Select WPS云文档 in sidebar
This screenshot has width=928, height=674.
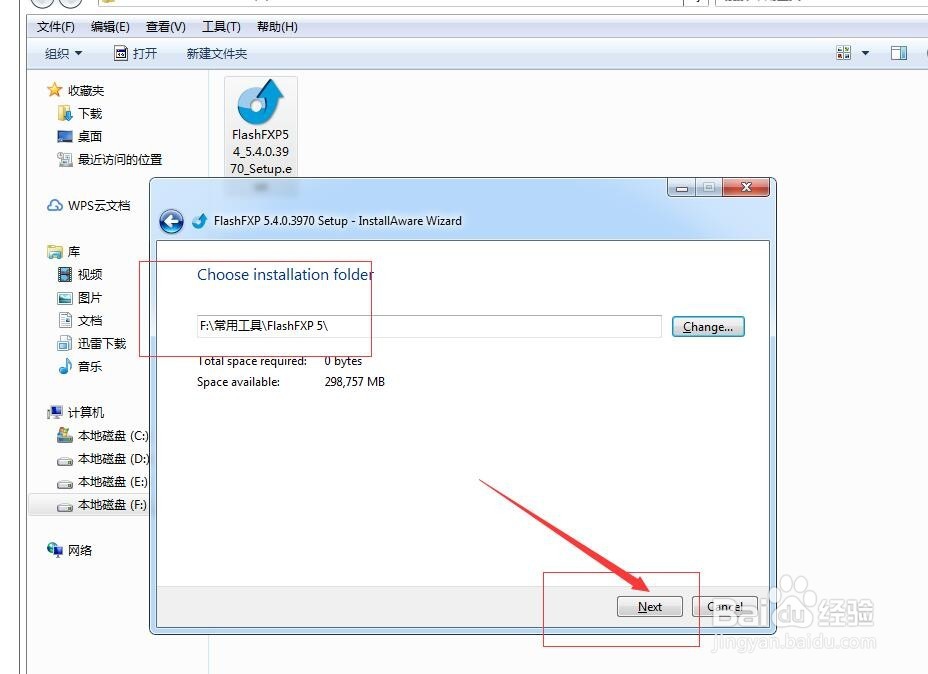[99, 205]
